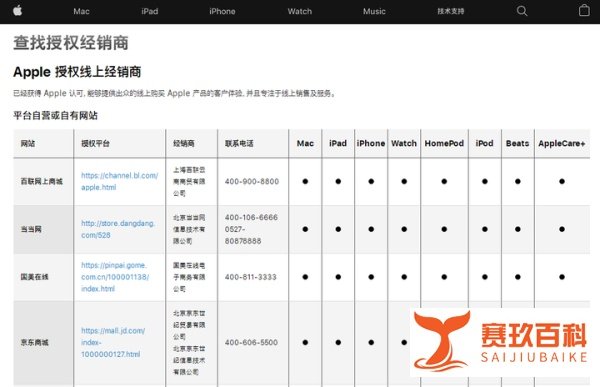
Task: Click the iPod column header
Action: [484, 143]
